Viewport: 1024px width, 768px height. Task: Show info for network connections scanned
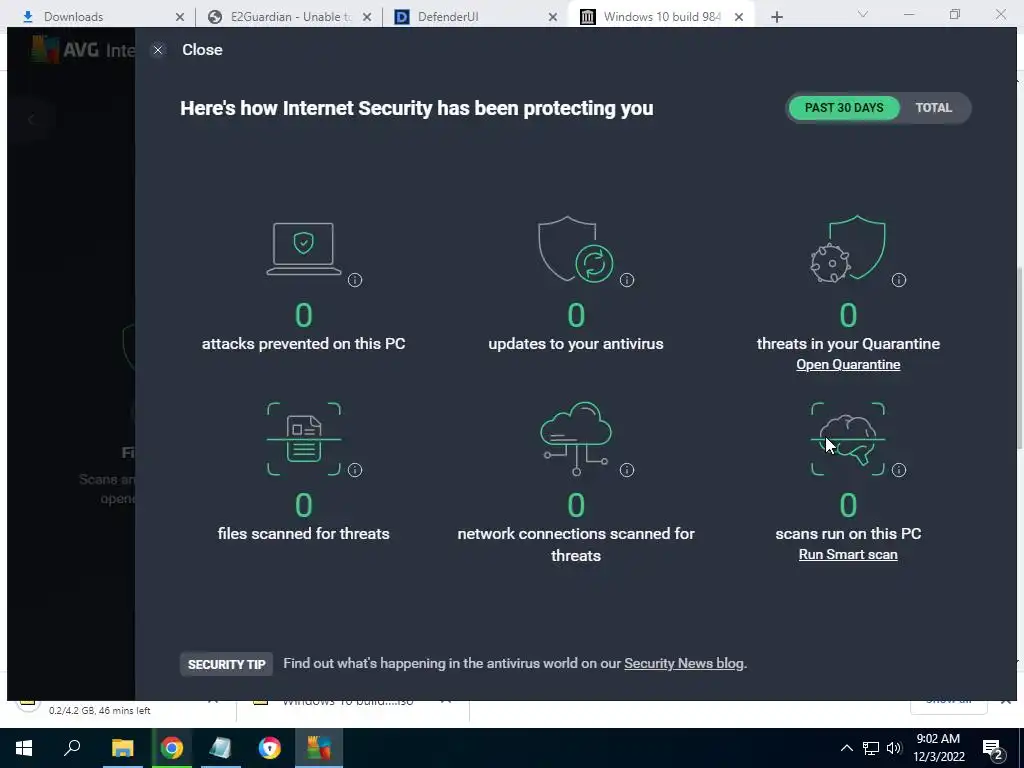pos(627,470)
